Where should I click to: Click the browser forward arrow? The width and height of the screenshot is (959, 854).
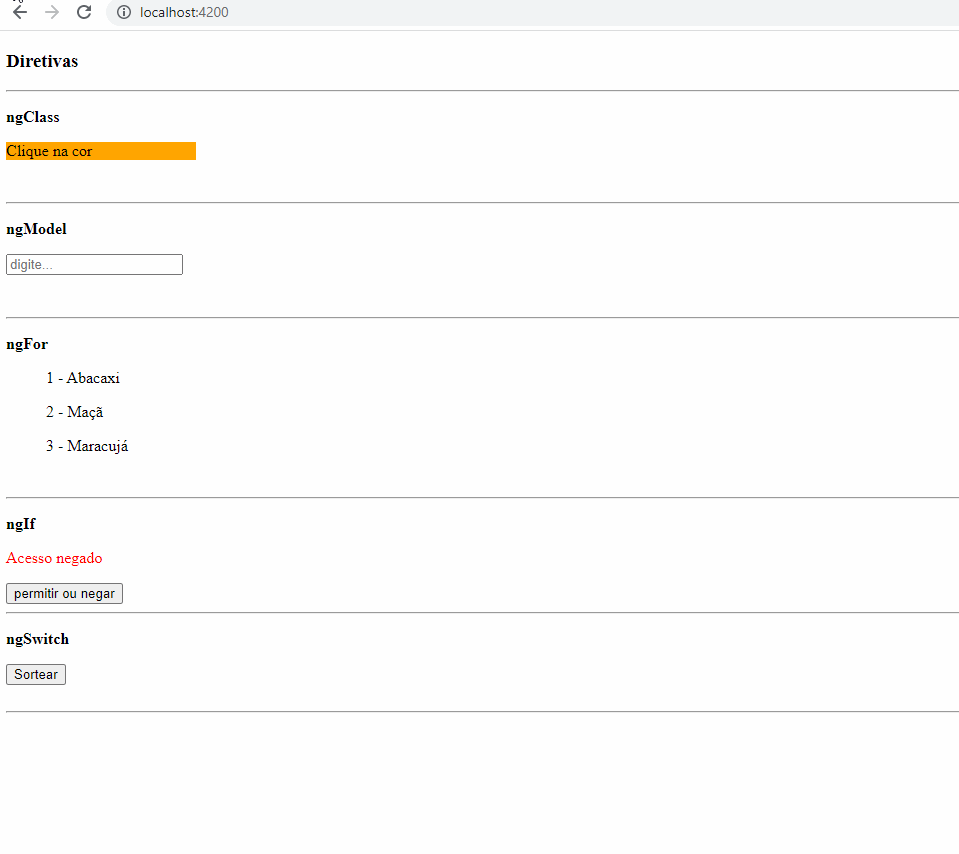(52, 12)
